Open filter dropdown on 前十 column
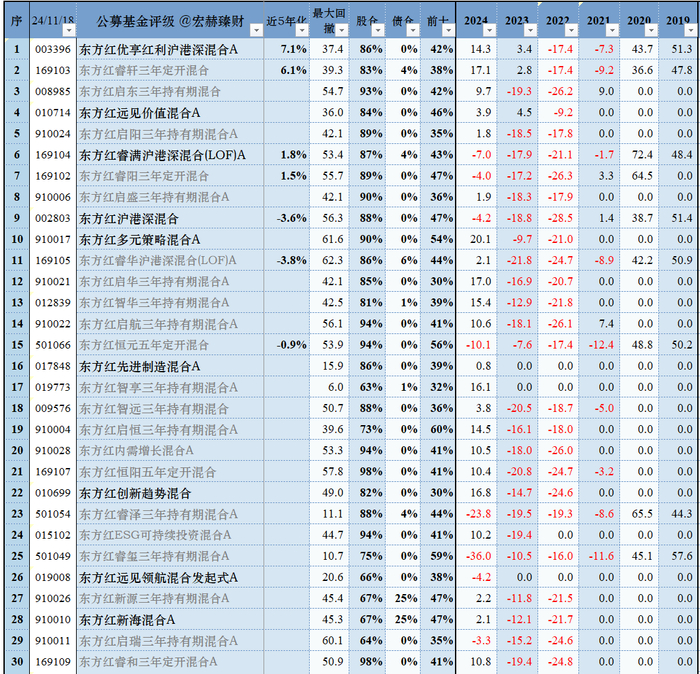The height and width of the screenshot is (674, 700). click(448, 30)
